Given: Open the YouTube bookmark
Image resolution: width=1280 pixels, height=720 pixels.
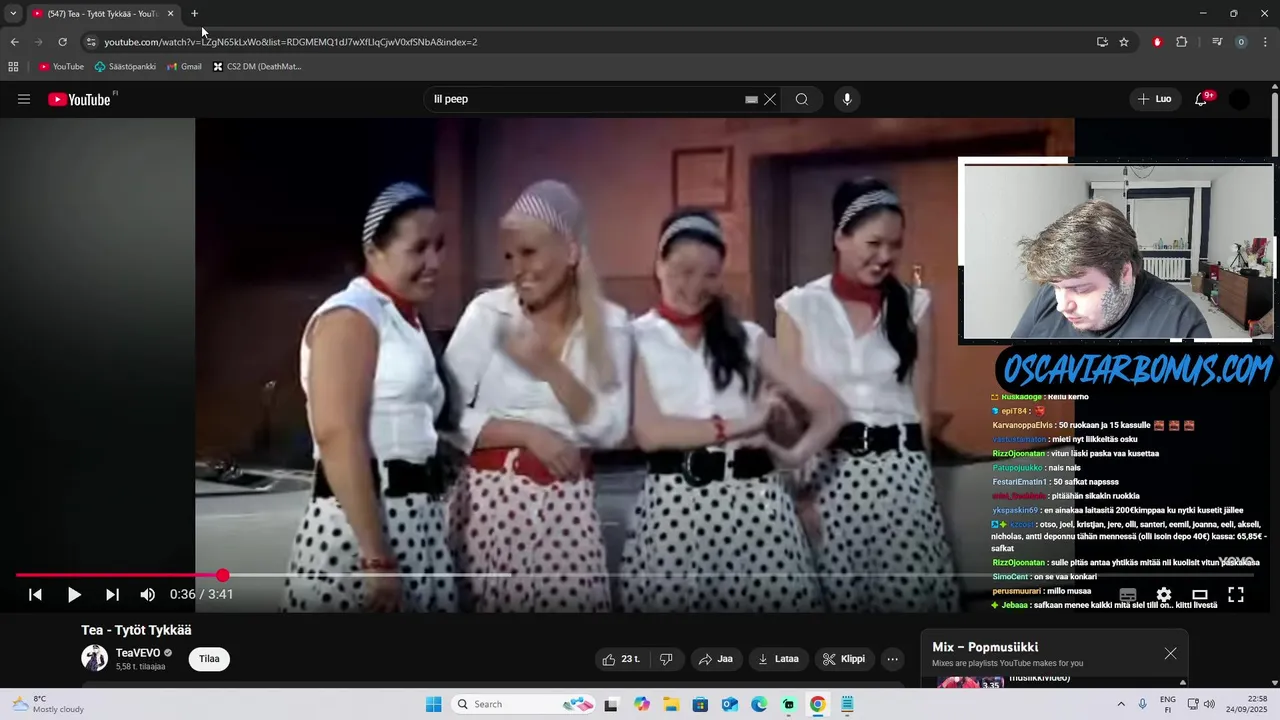Looking at the screenshot, I should [61, 67].
